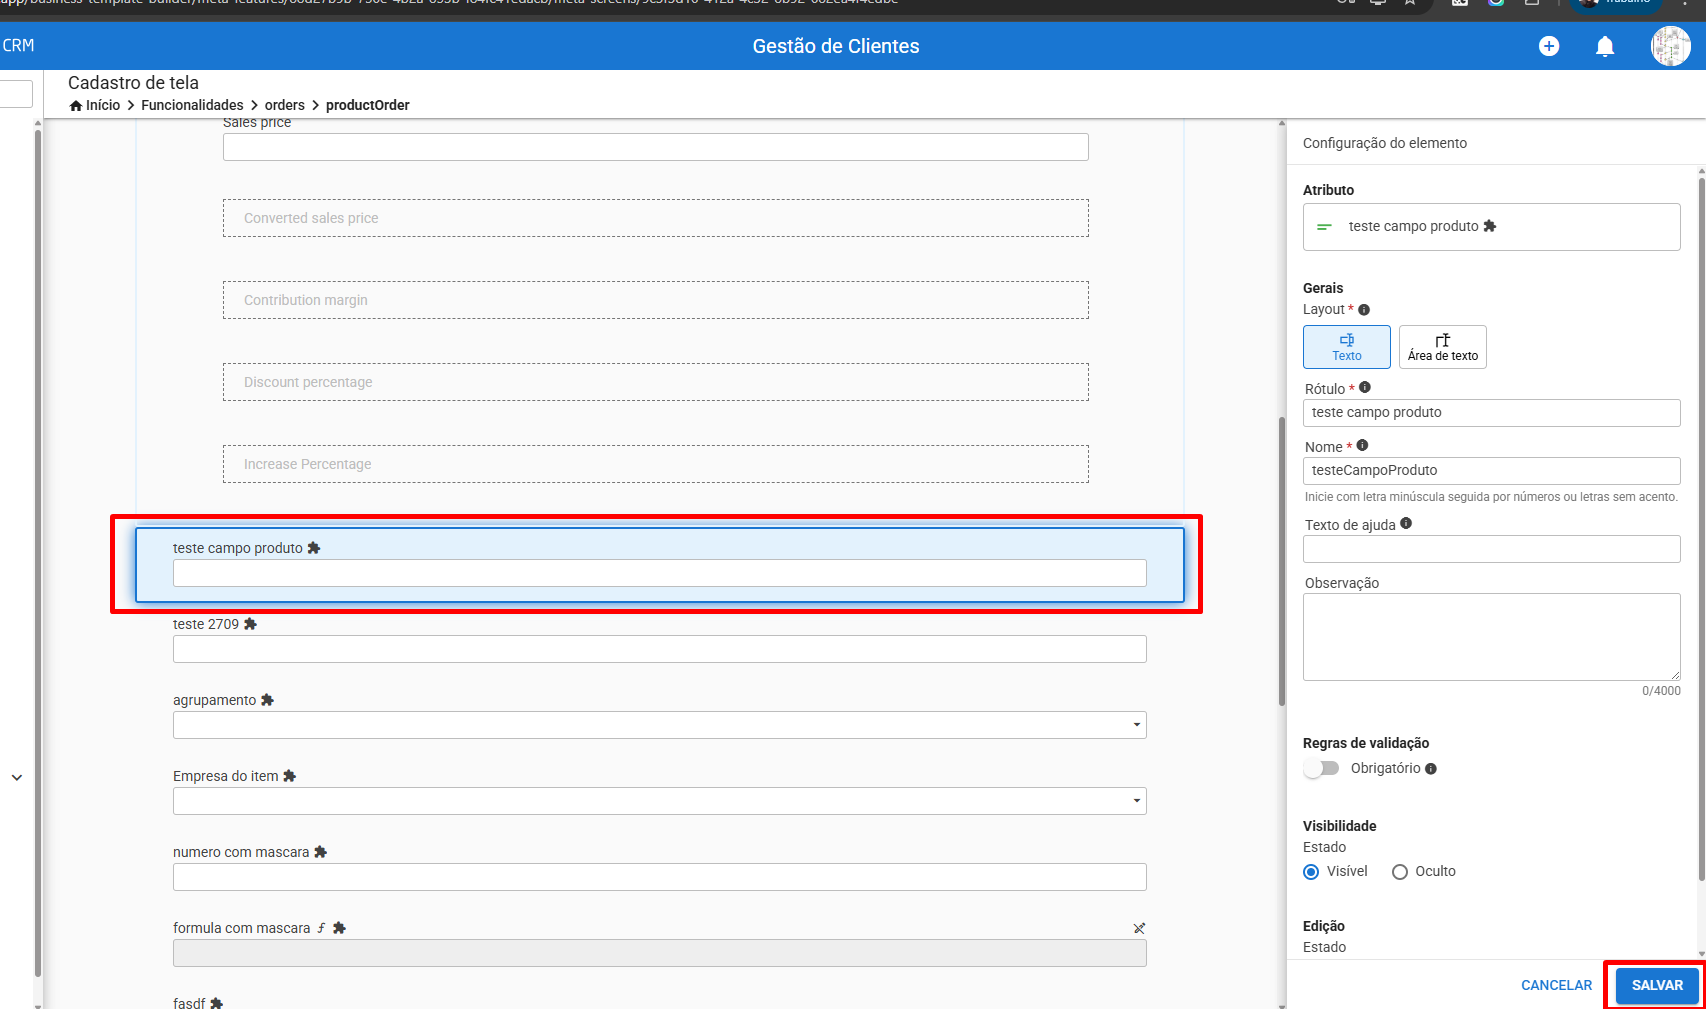Click the Nome input field
Screen dimensions: 1706x1009
(x=1491, y=471)
